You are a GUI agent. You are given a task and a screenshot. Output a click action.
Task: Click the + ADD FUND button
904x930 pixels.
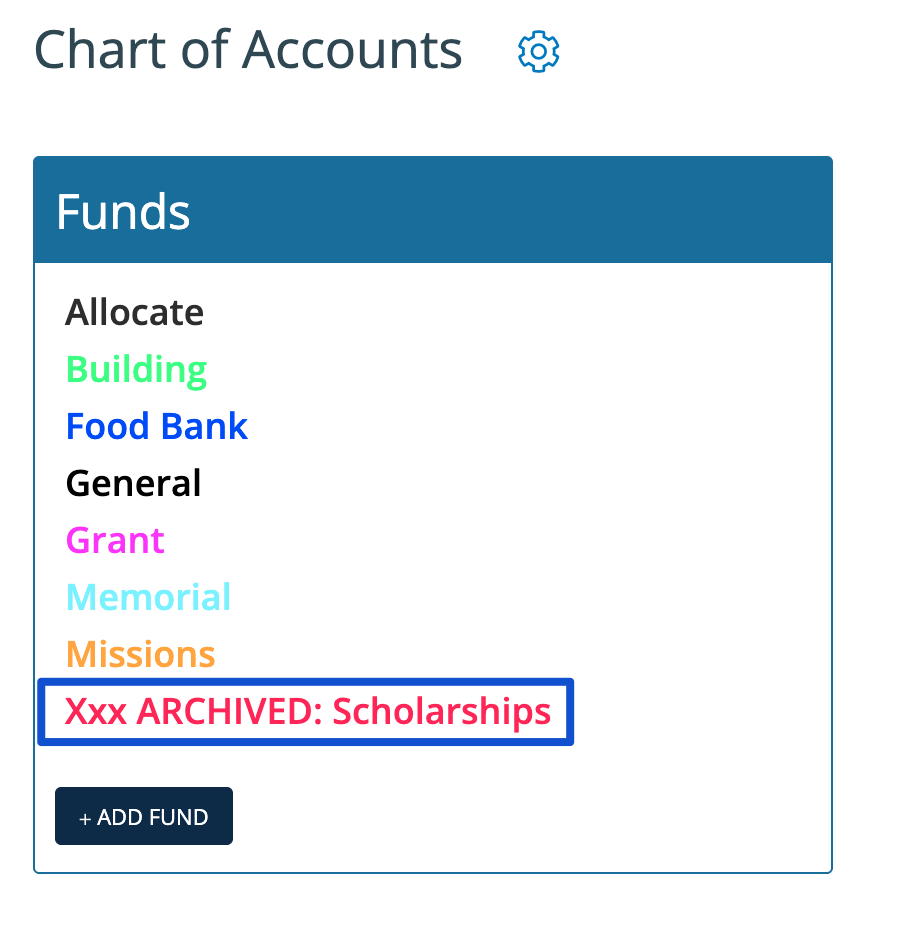coord(144,816)
